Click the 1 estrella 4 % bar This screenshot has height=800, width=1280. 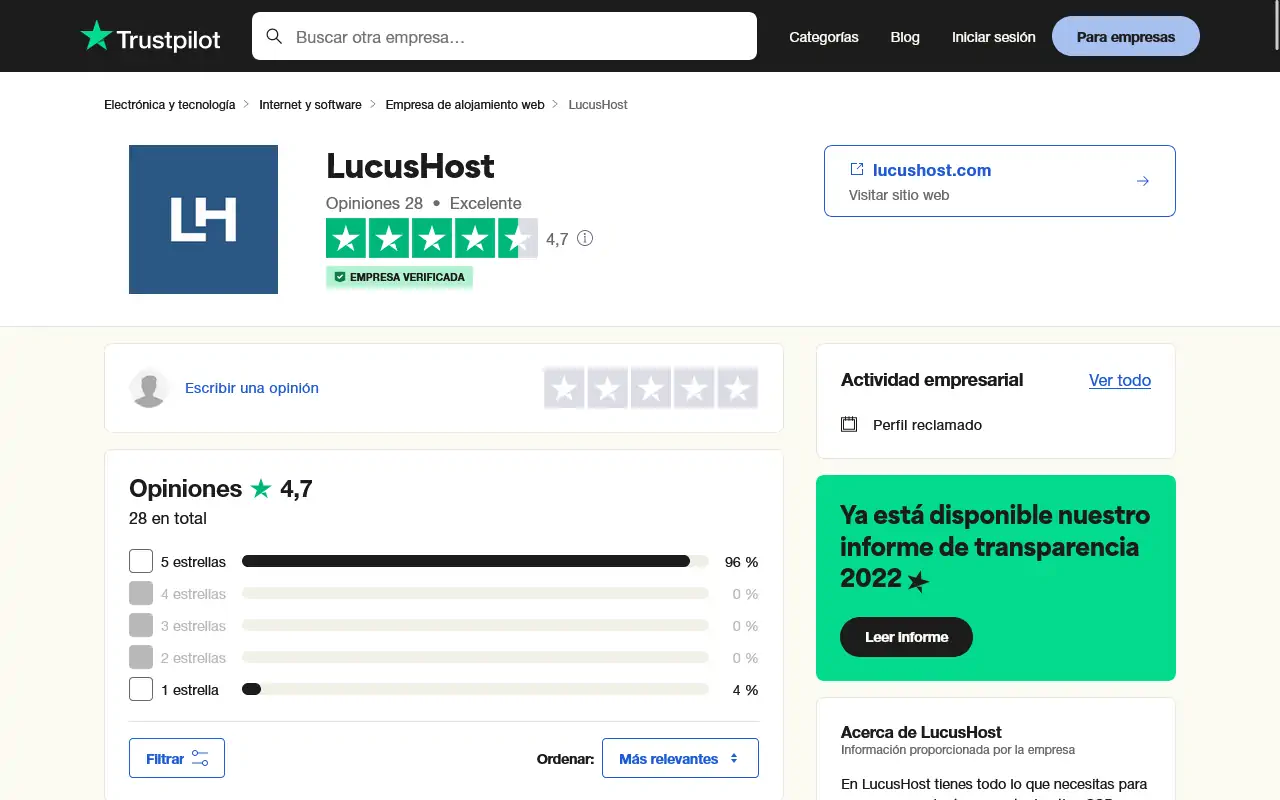point(475,689)
